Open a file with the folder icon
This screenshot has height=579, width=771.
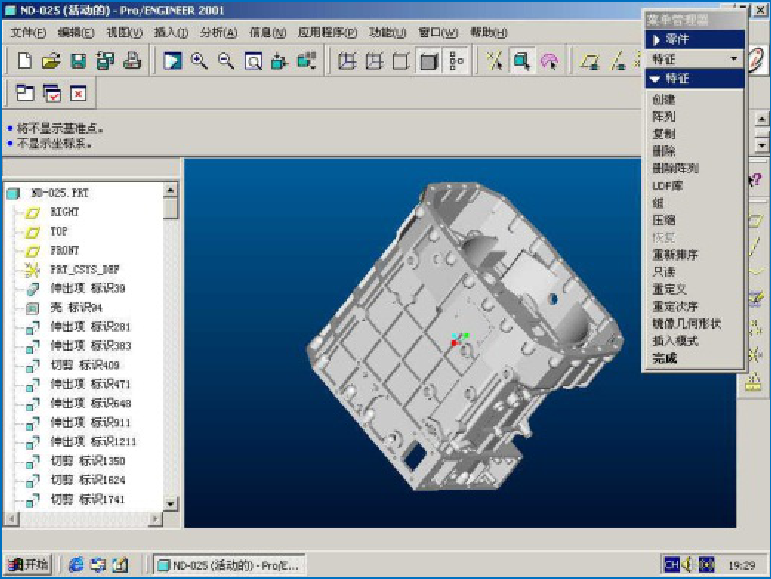[x=52, y=61]
